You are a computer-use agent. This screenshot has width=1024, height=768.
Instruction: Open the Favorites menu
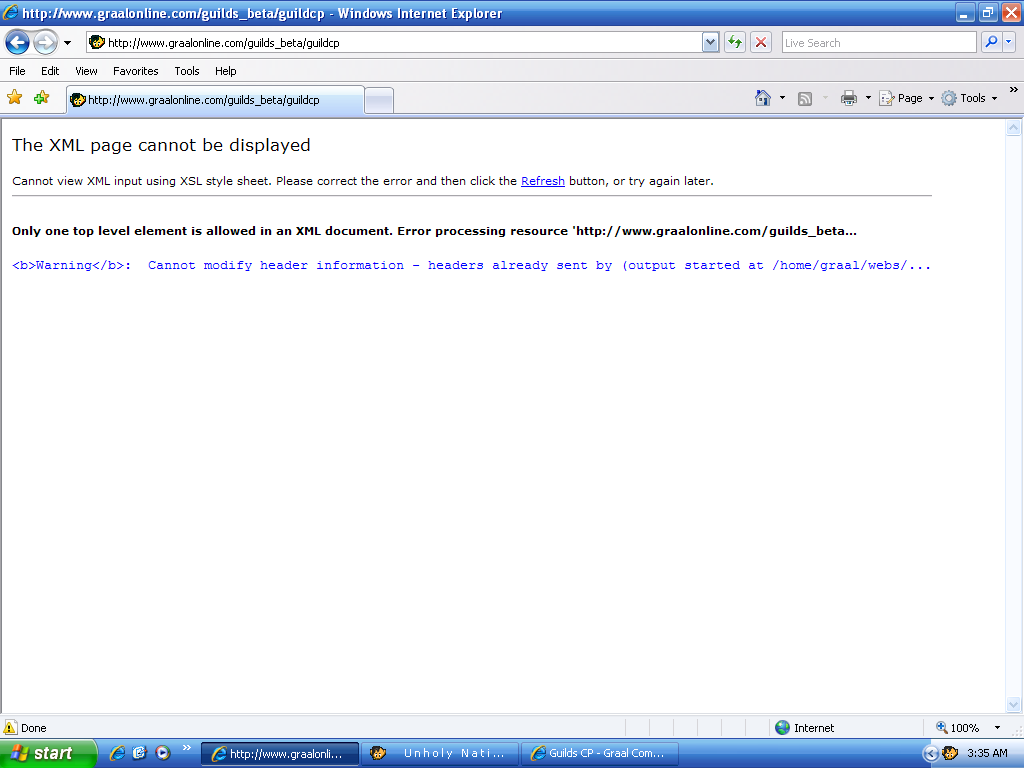[x=135, y=71]
